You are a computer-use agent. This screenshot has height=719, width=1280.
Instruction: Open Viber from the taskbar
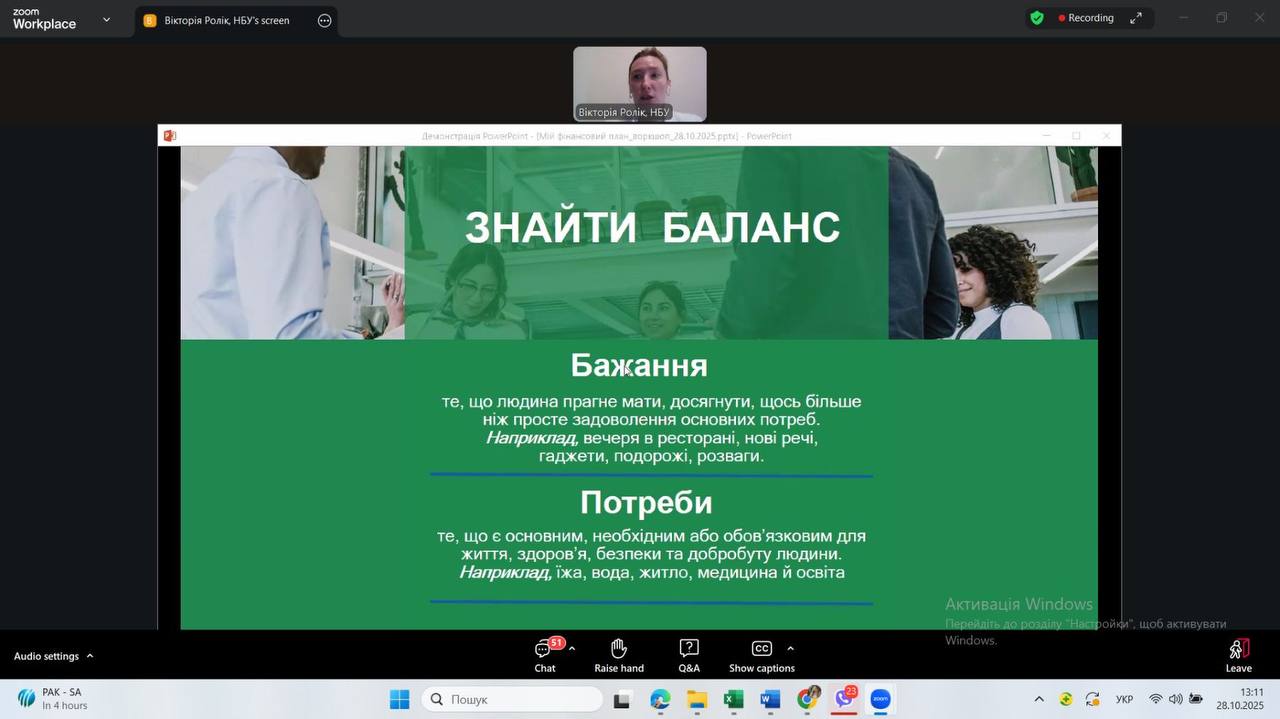844,699
